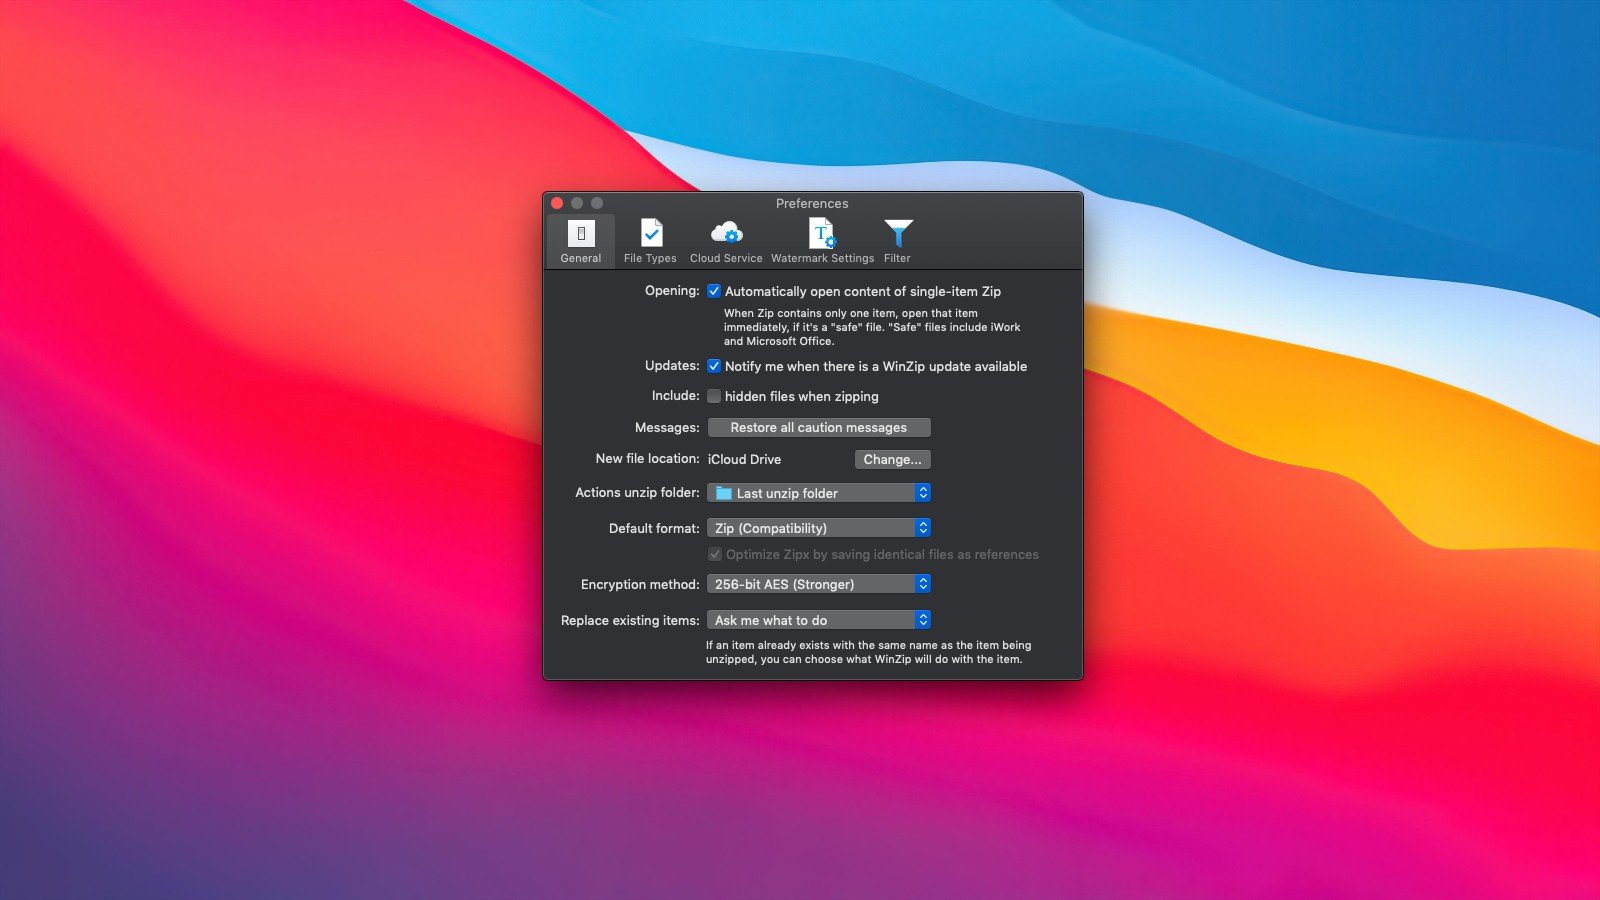The height and width of the screenshot is (900, 1600).
Task: Open the Encryption method dropdown
Action: 819,584
